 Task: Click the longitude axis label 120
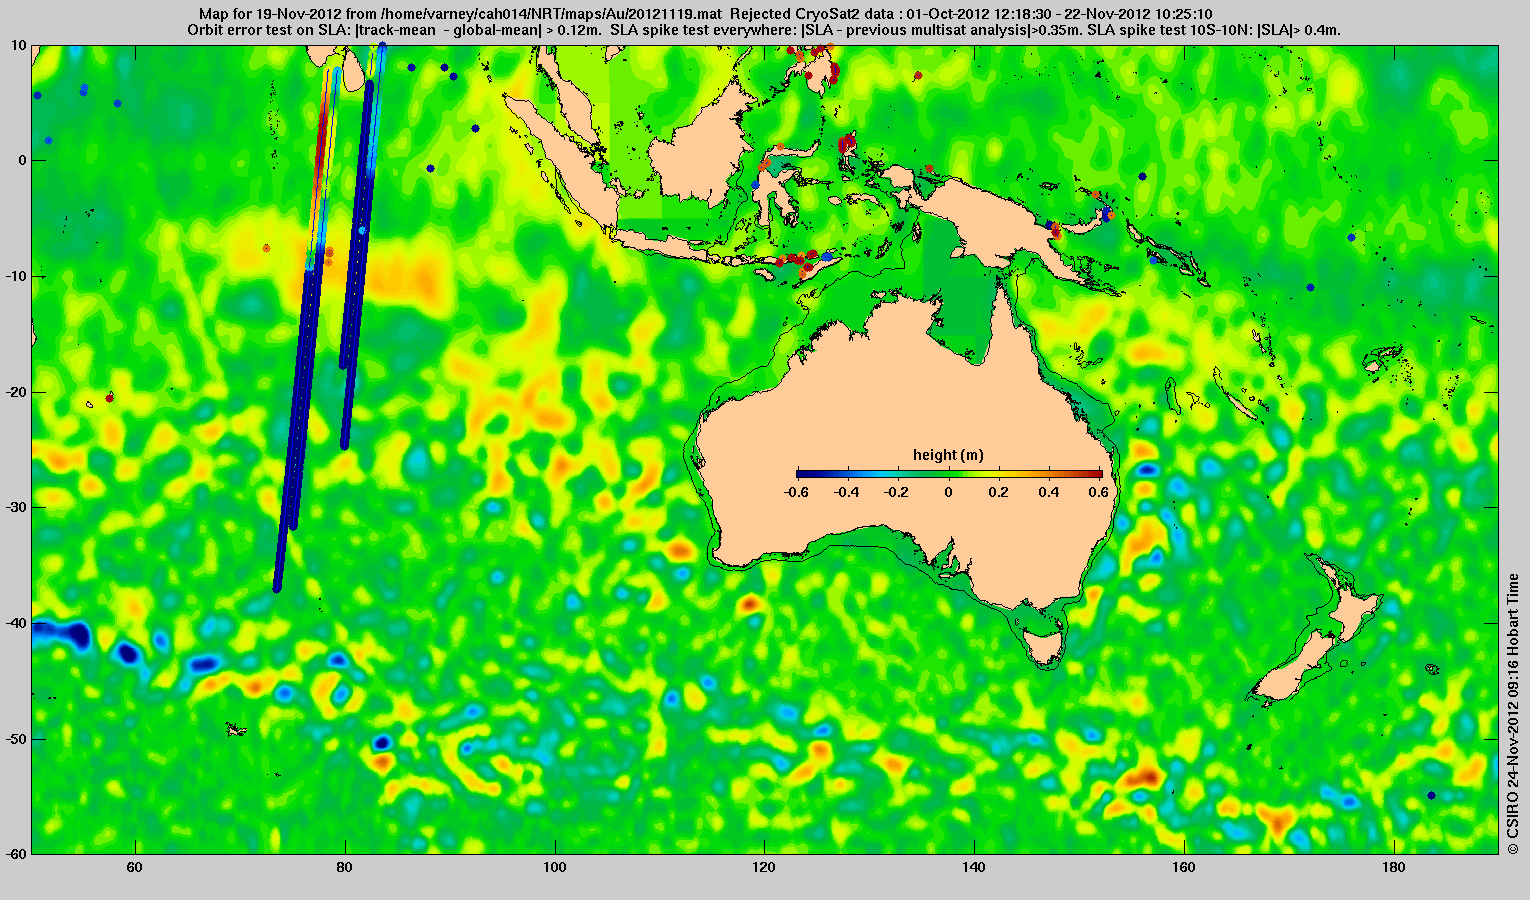click(x=764, y=868)
